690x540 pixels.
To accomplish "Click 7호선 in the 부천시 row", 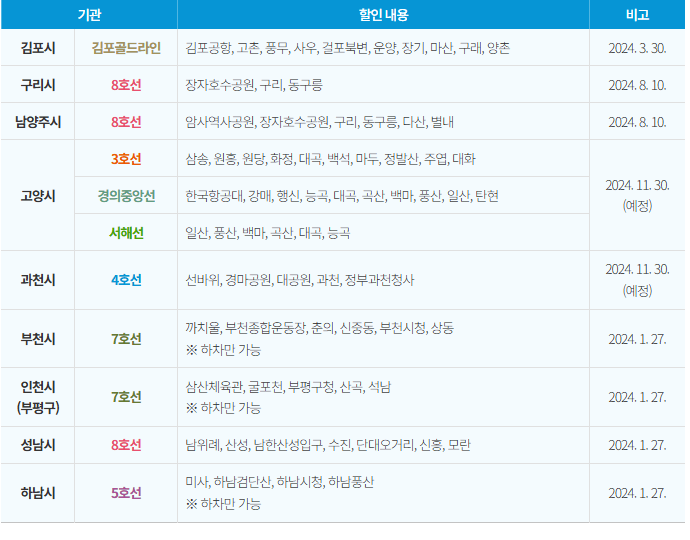I will [x=126, y=338].
